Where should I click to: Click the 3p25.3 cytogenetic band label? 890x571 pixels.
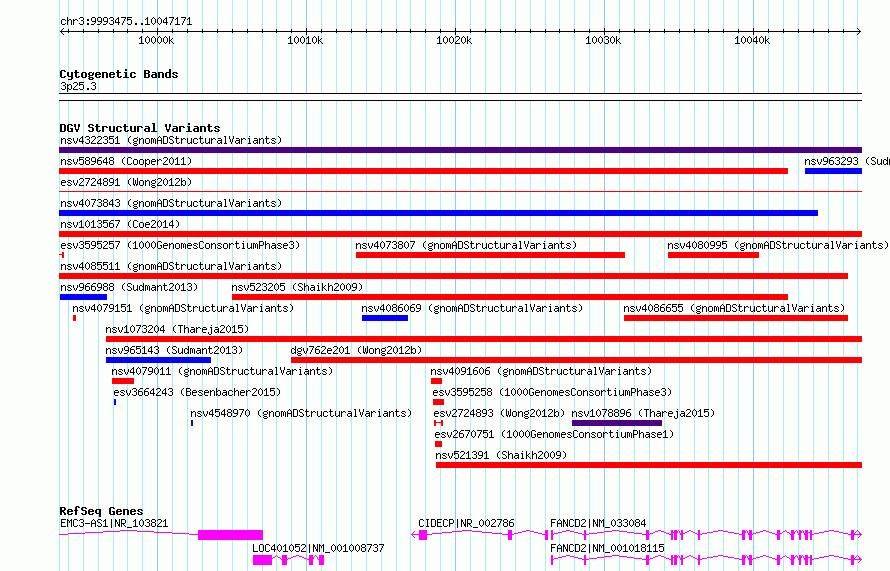click(78, 86)
